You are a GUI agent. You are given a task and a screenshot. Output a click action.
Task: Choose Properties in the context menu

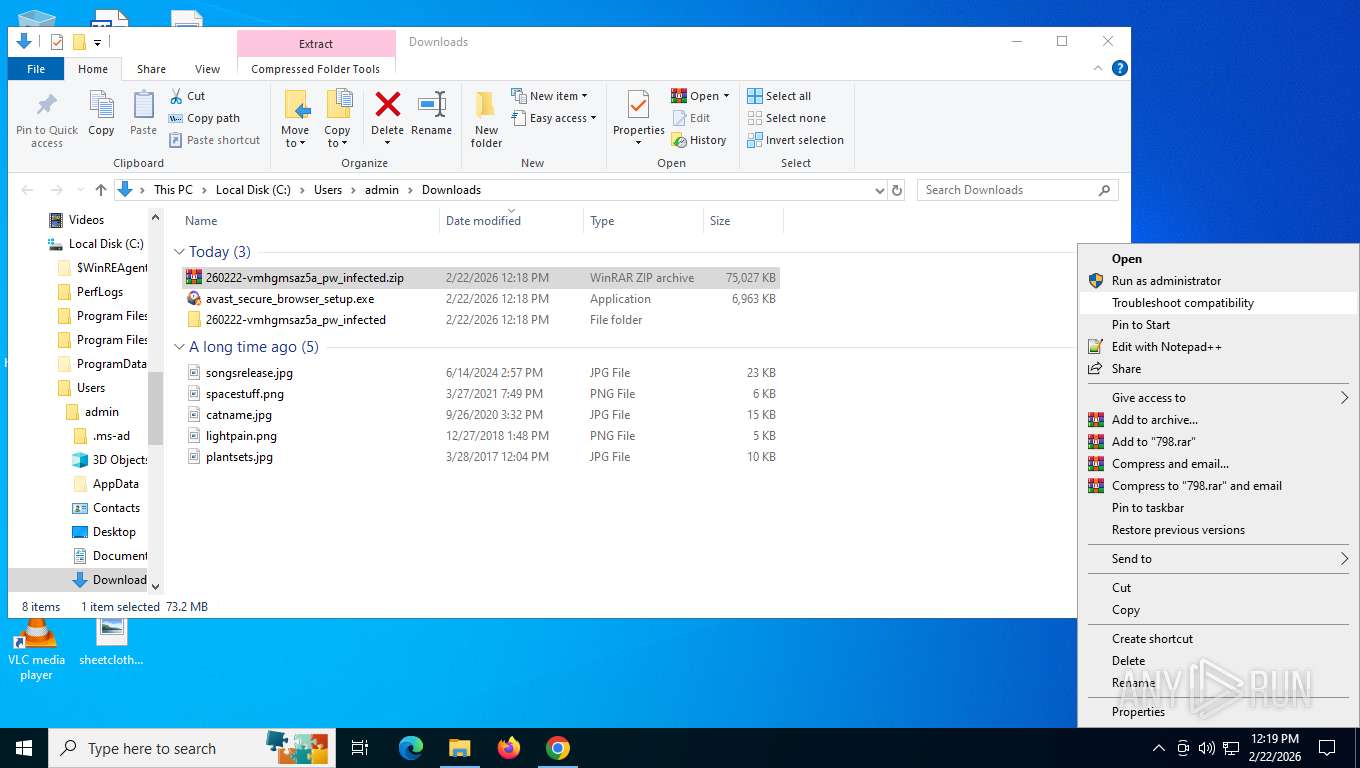(x=1218, y=712)
